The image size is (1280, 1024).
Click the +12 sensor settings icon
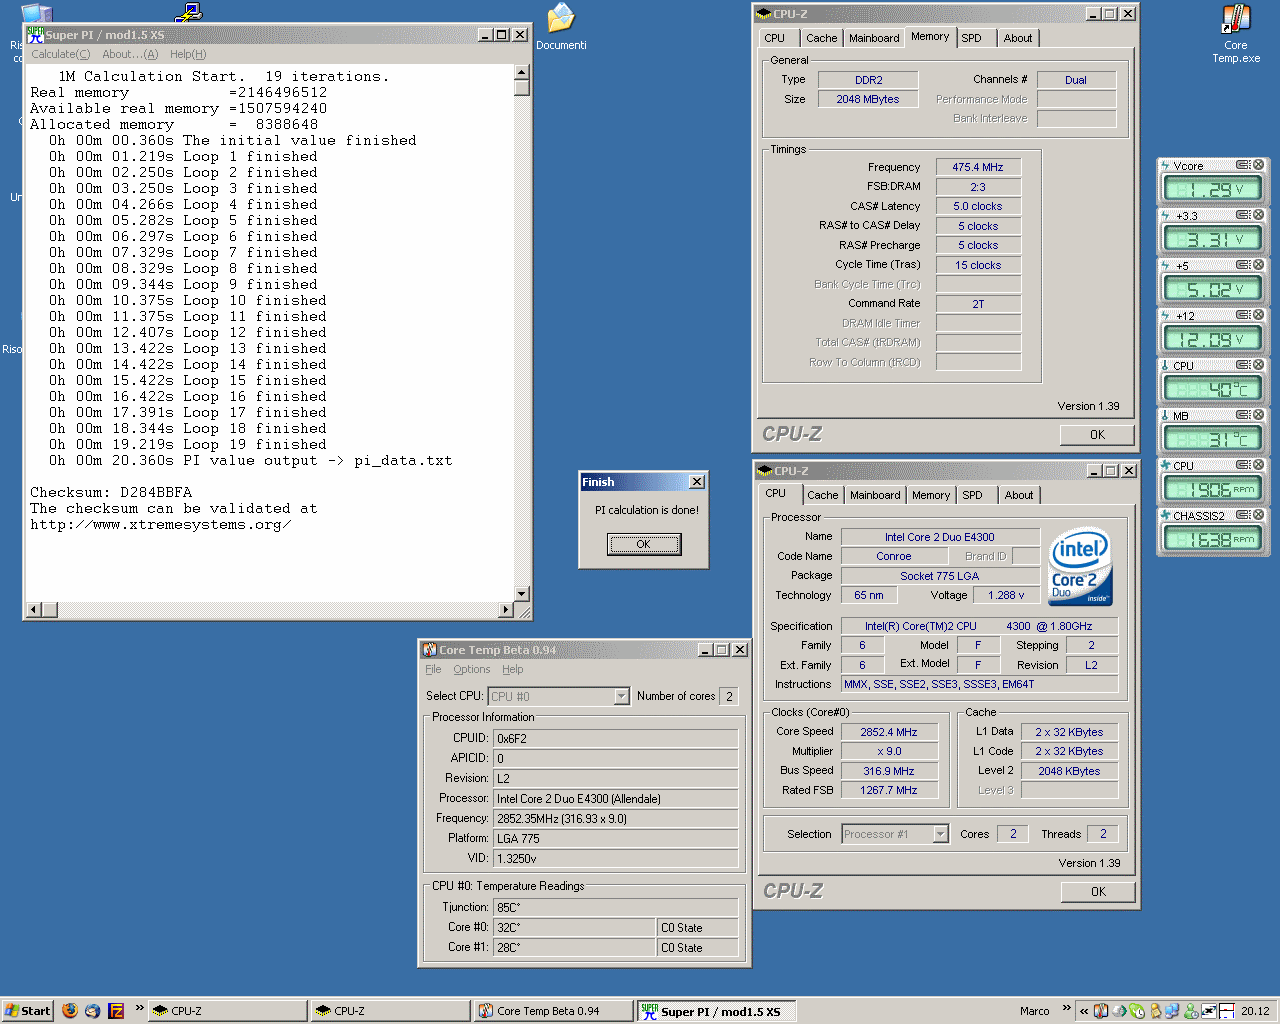pyautogui.click(x=1243, y=315)
